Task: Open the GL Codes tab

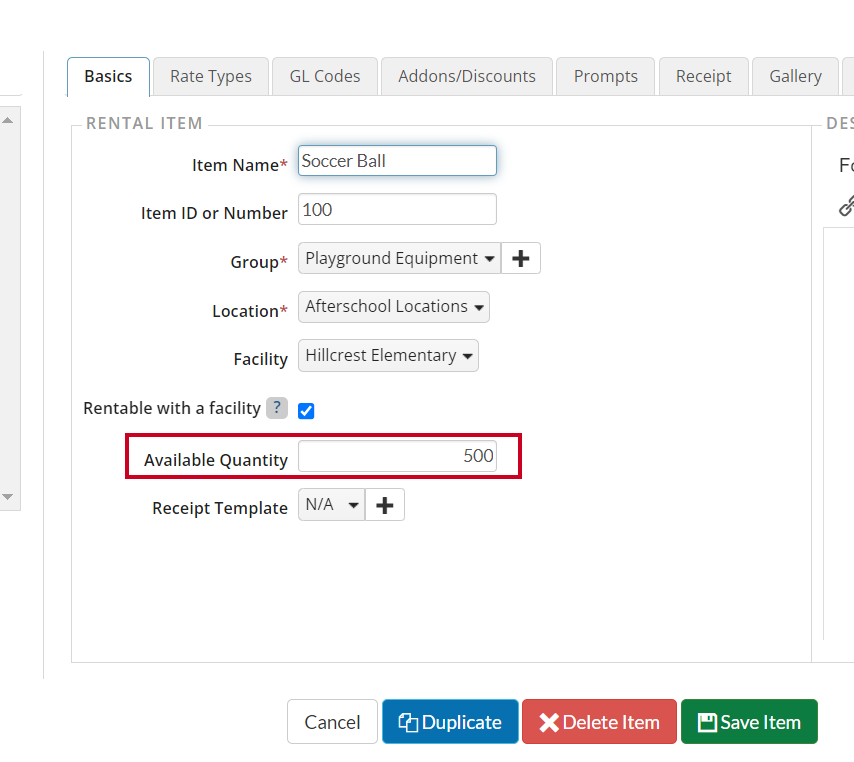Action: click(325, 77)
